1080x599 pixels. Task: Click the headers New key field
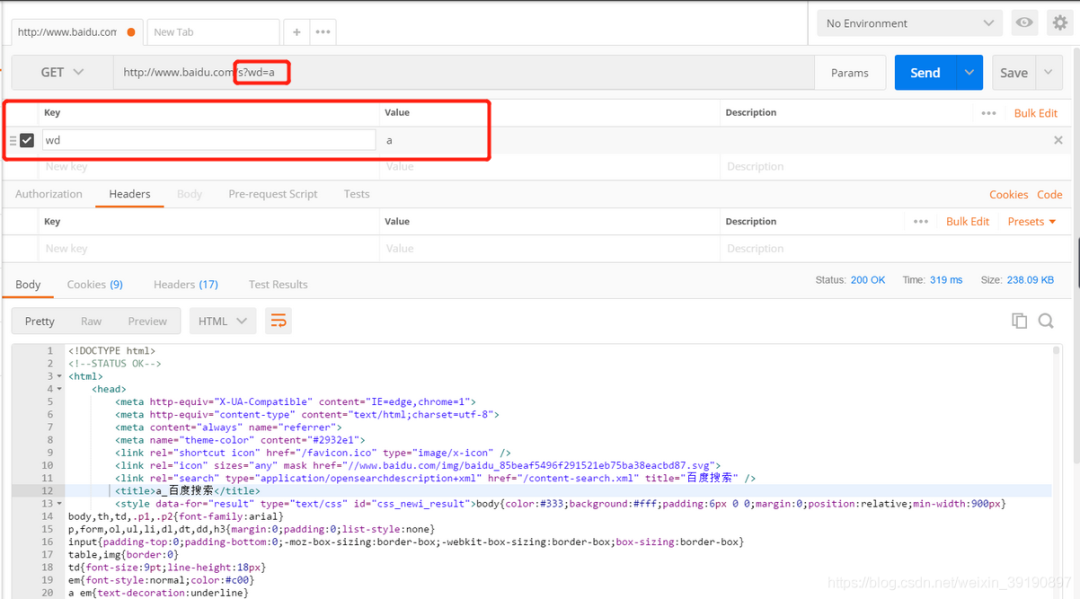pyautogui.click(x=209, y=249)
